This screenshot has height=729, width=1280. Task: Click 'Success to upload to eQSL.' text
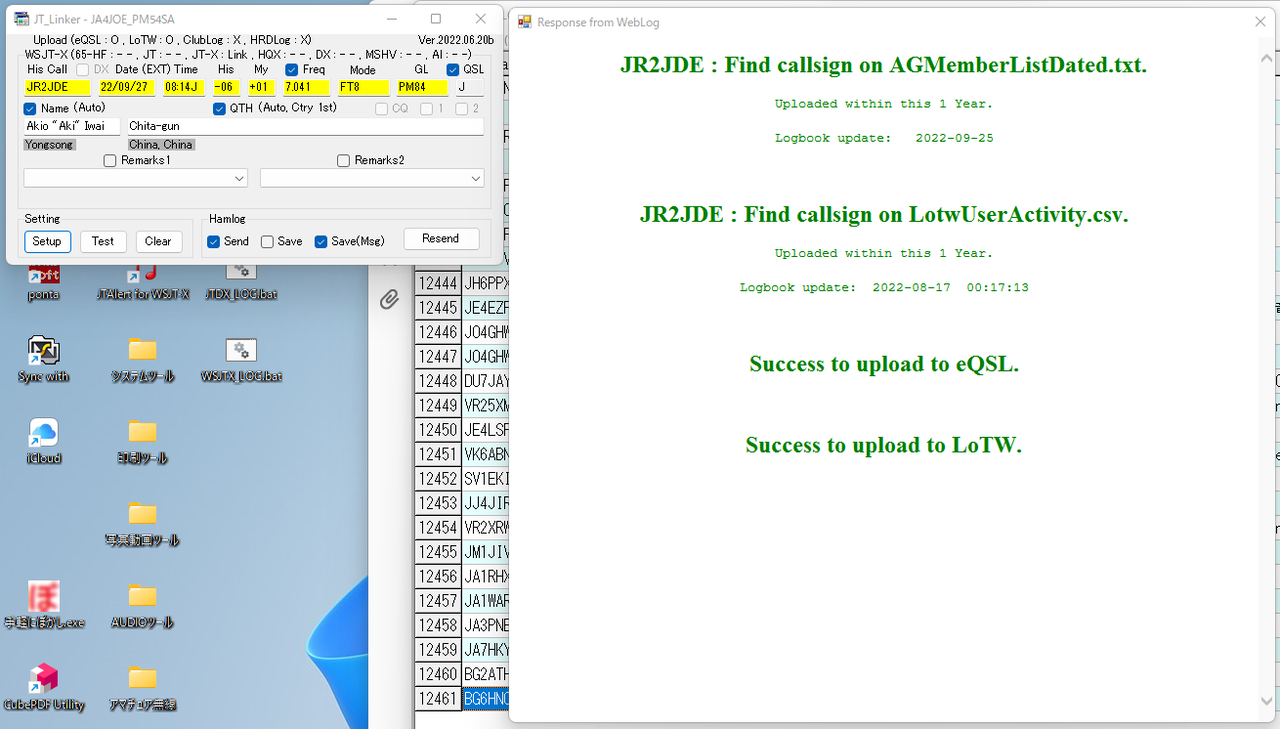[884, 364]
